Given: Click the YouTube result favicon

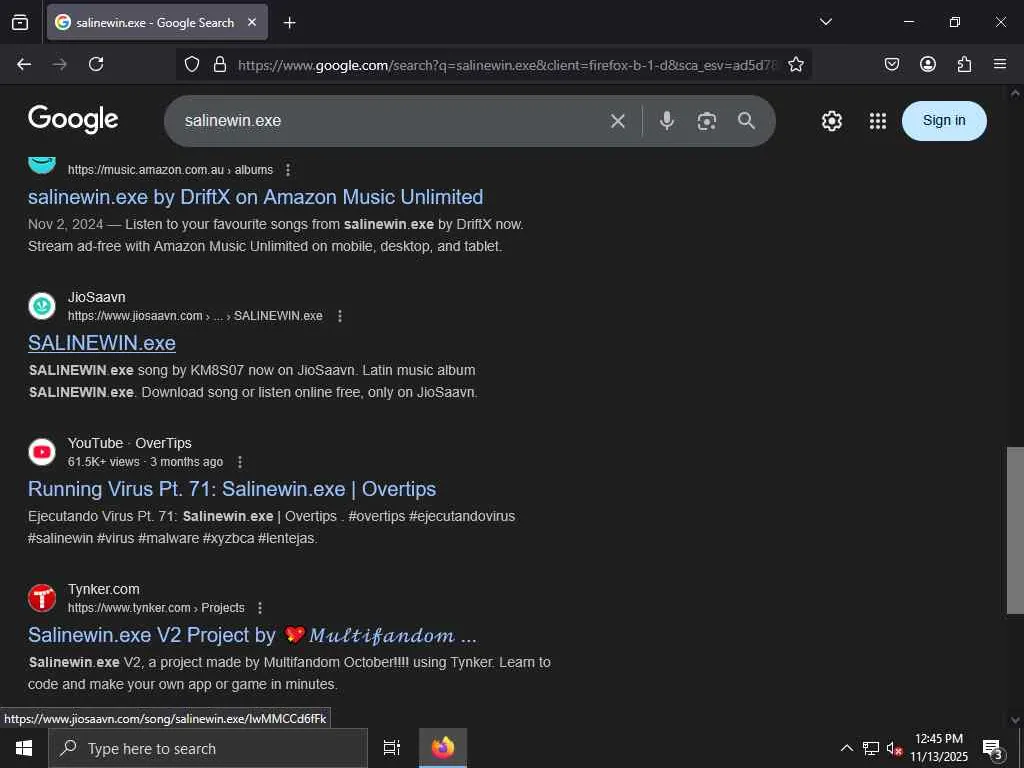Looking at the screenshot, I should coord(42,452).
